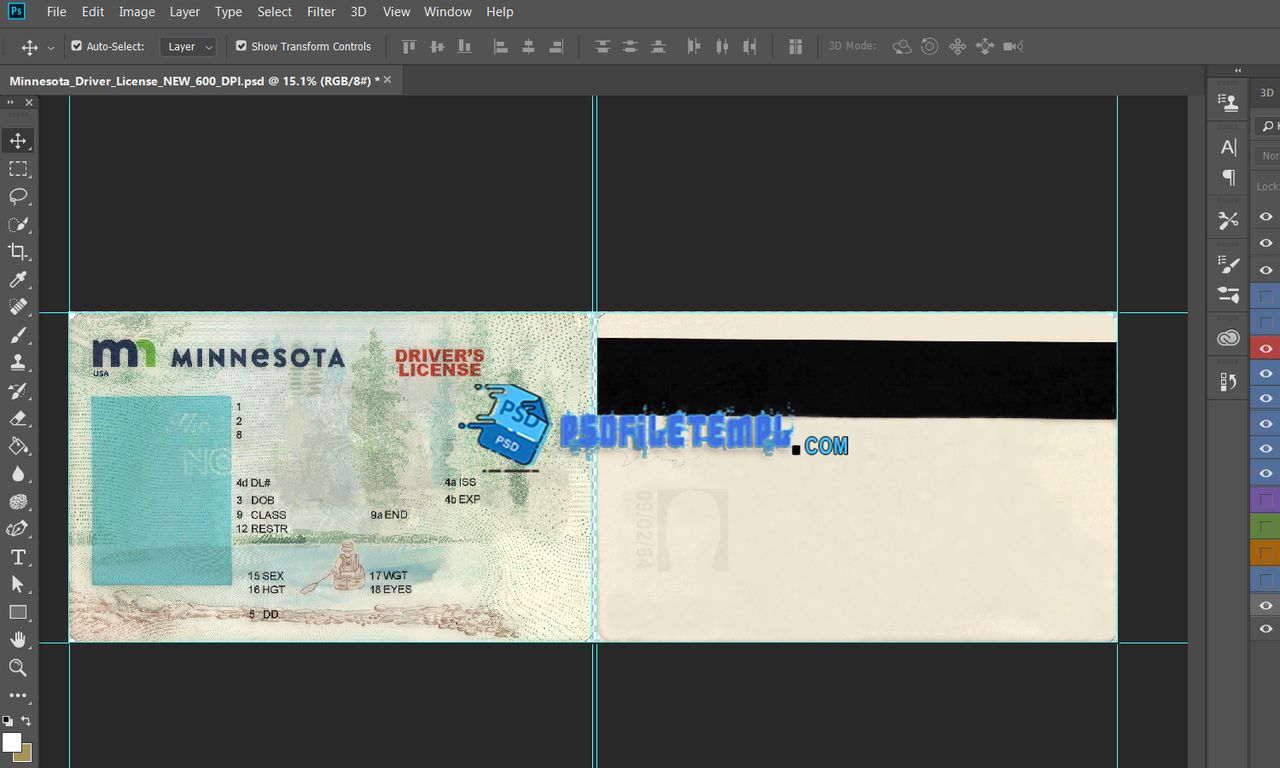Click the Auto-Align Layers icon

796,46
